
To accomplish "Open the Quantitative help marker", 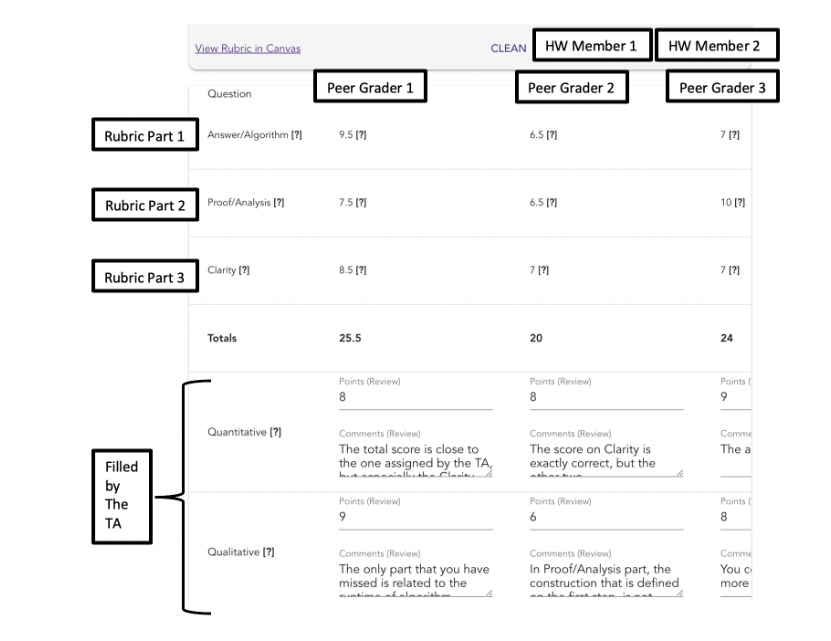I will 276,432.
